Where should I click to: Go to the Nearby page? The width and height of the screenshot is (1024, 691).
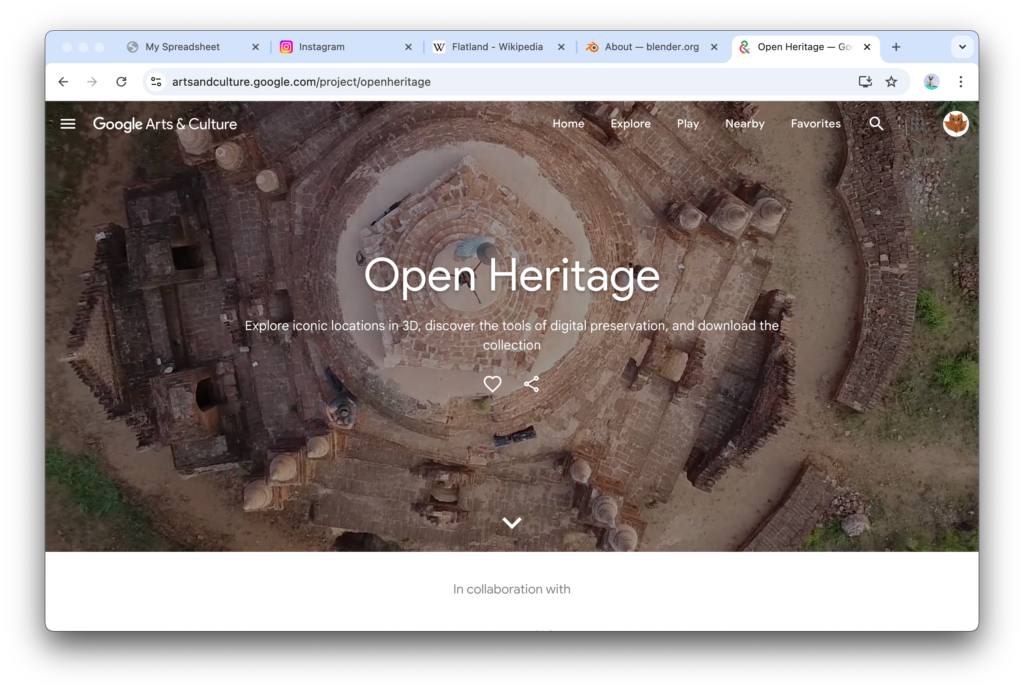(744, 124)
